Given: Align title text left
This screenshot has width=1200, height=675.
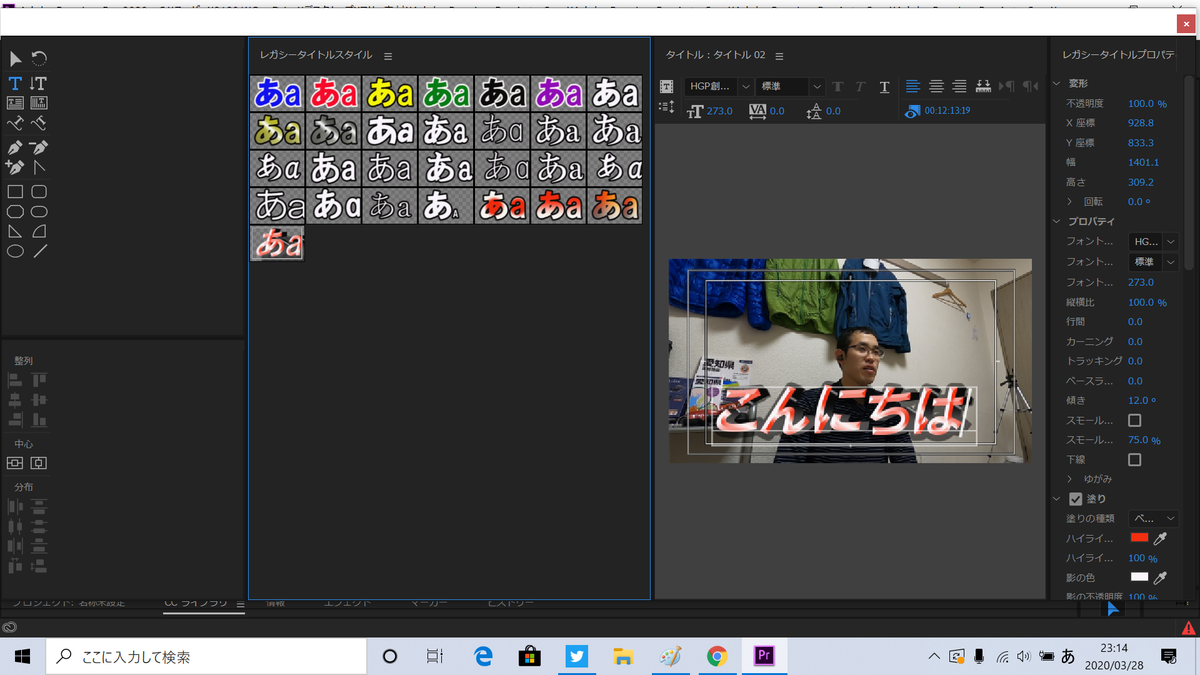Looking at the screenshot, I should (x=913, y=87).
